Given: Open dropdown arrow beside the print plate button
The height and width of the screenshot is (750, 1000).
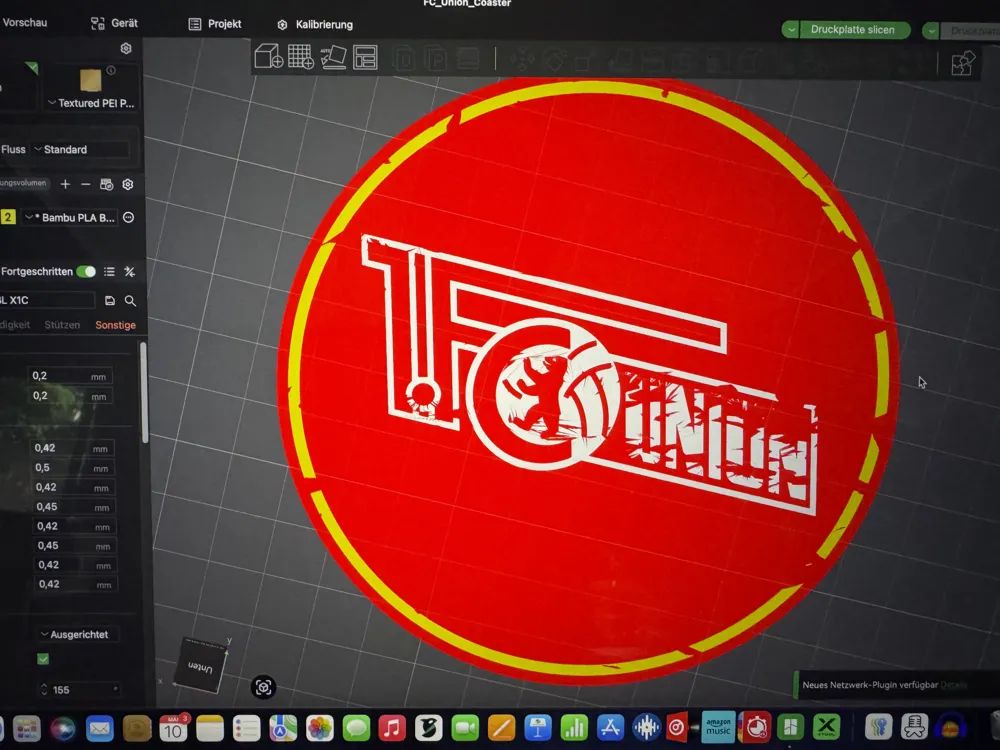Looking at the screenshot, I should click(930, 31).
